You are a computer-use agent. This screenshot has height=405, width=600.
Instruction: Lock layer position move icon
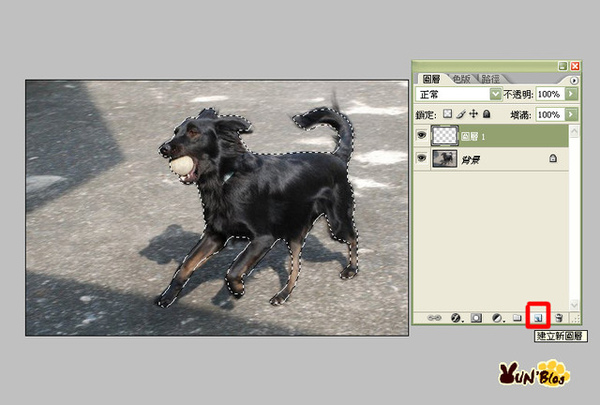pos(474,114)
